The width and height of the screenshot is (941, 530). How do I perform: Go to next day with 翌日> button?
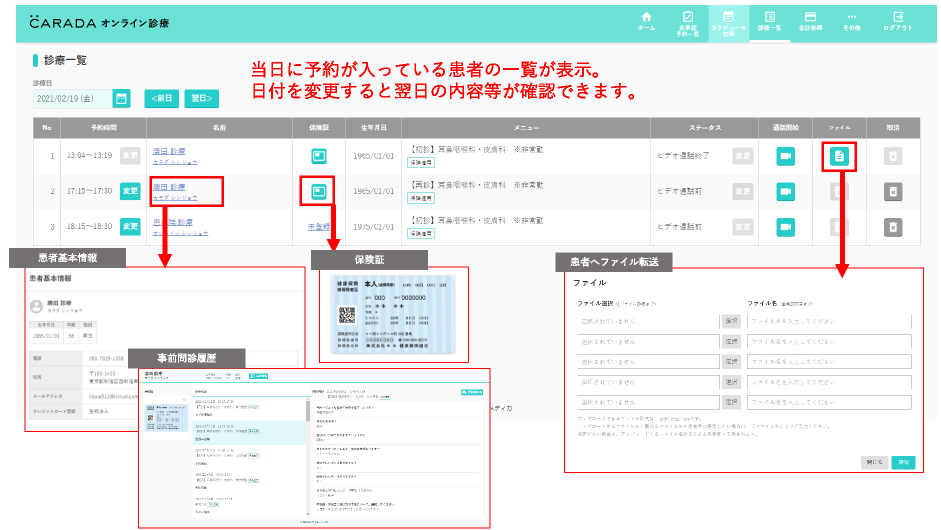pyautogui.click(x=201, y=99)
